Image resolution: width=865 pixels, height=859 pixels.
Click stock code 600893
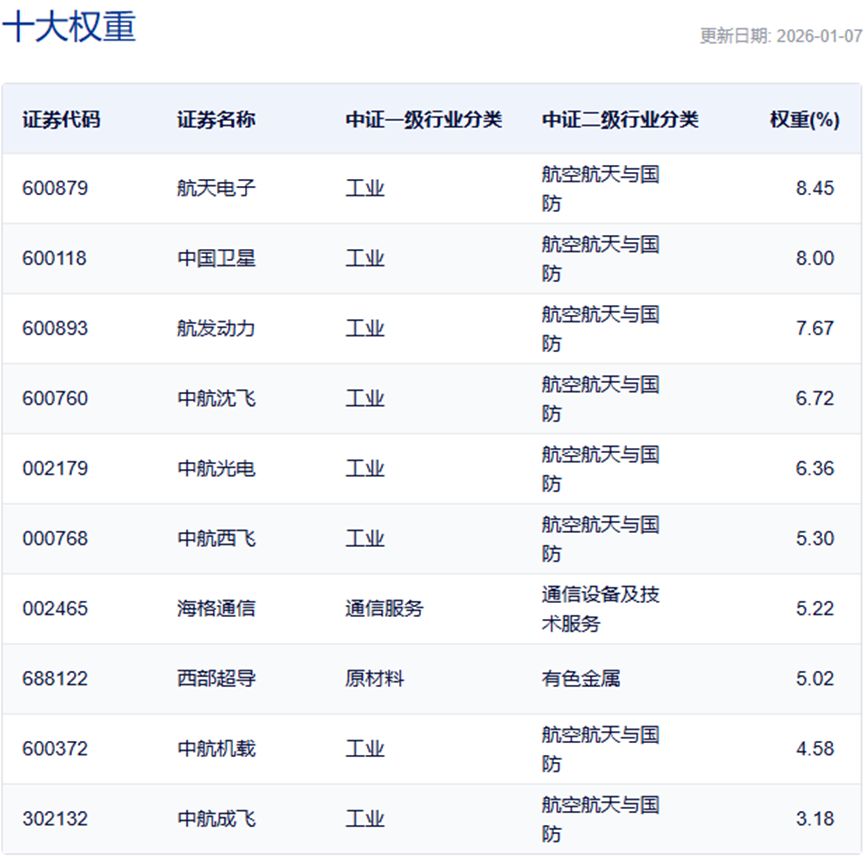point(55,328)
